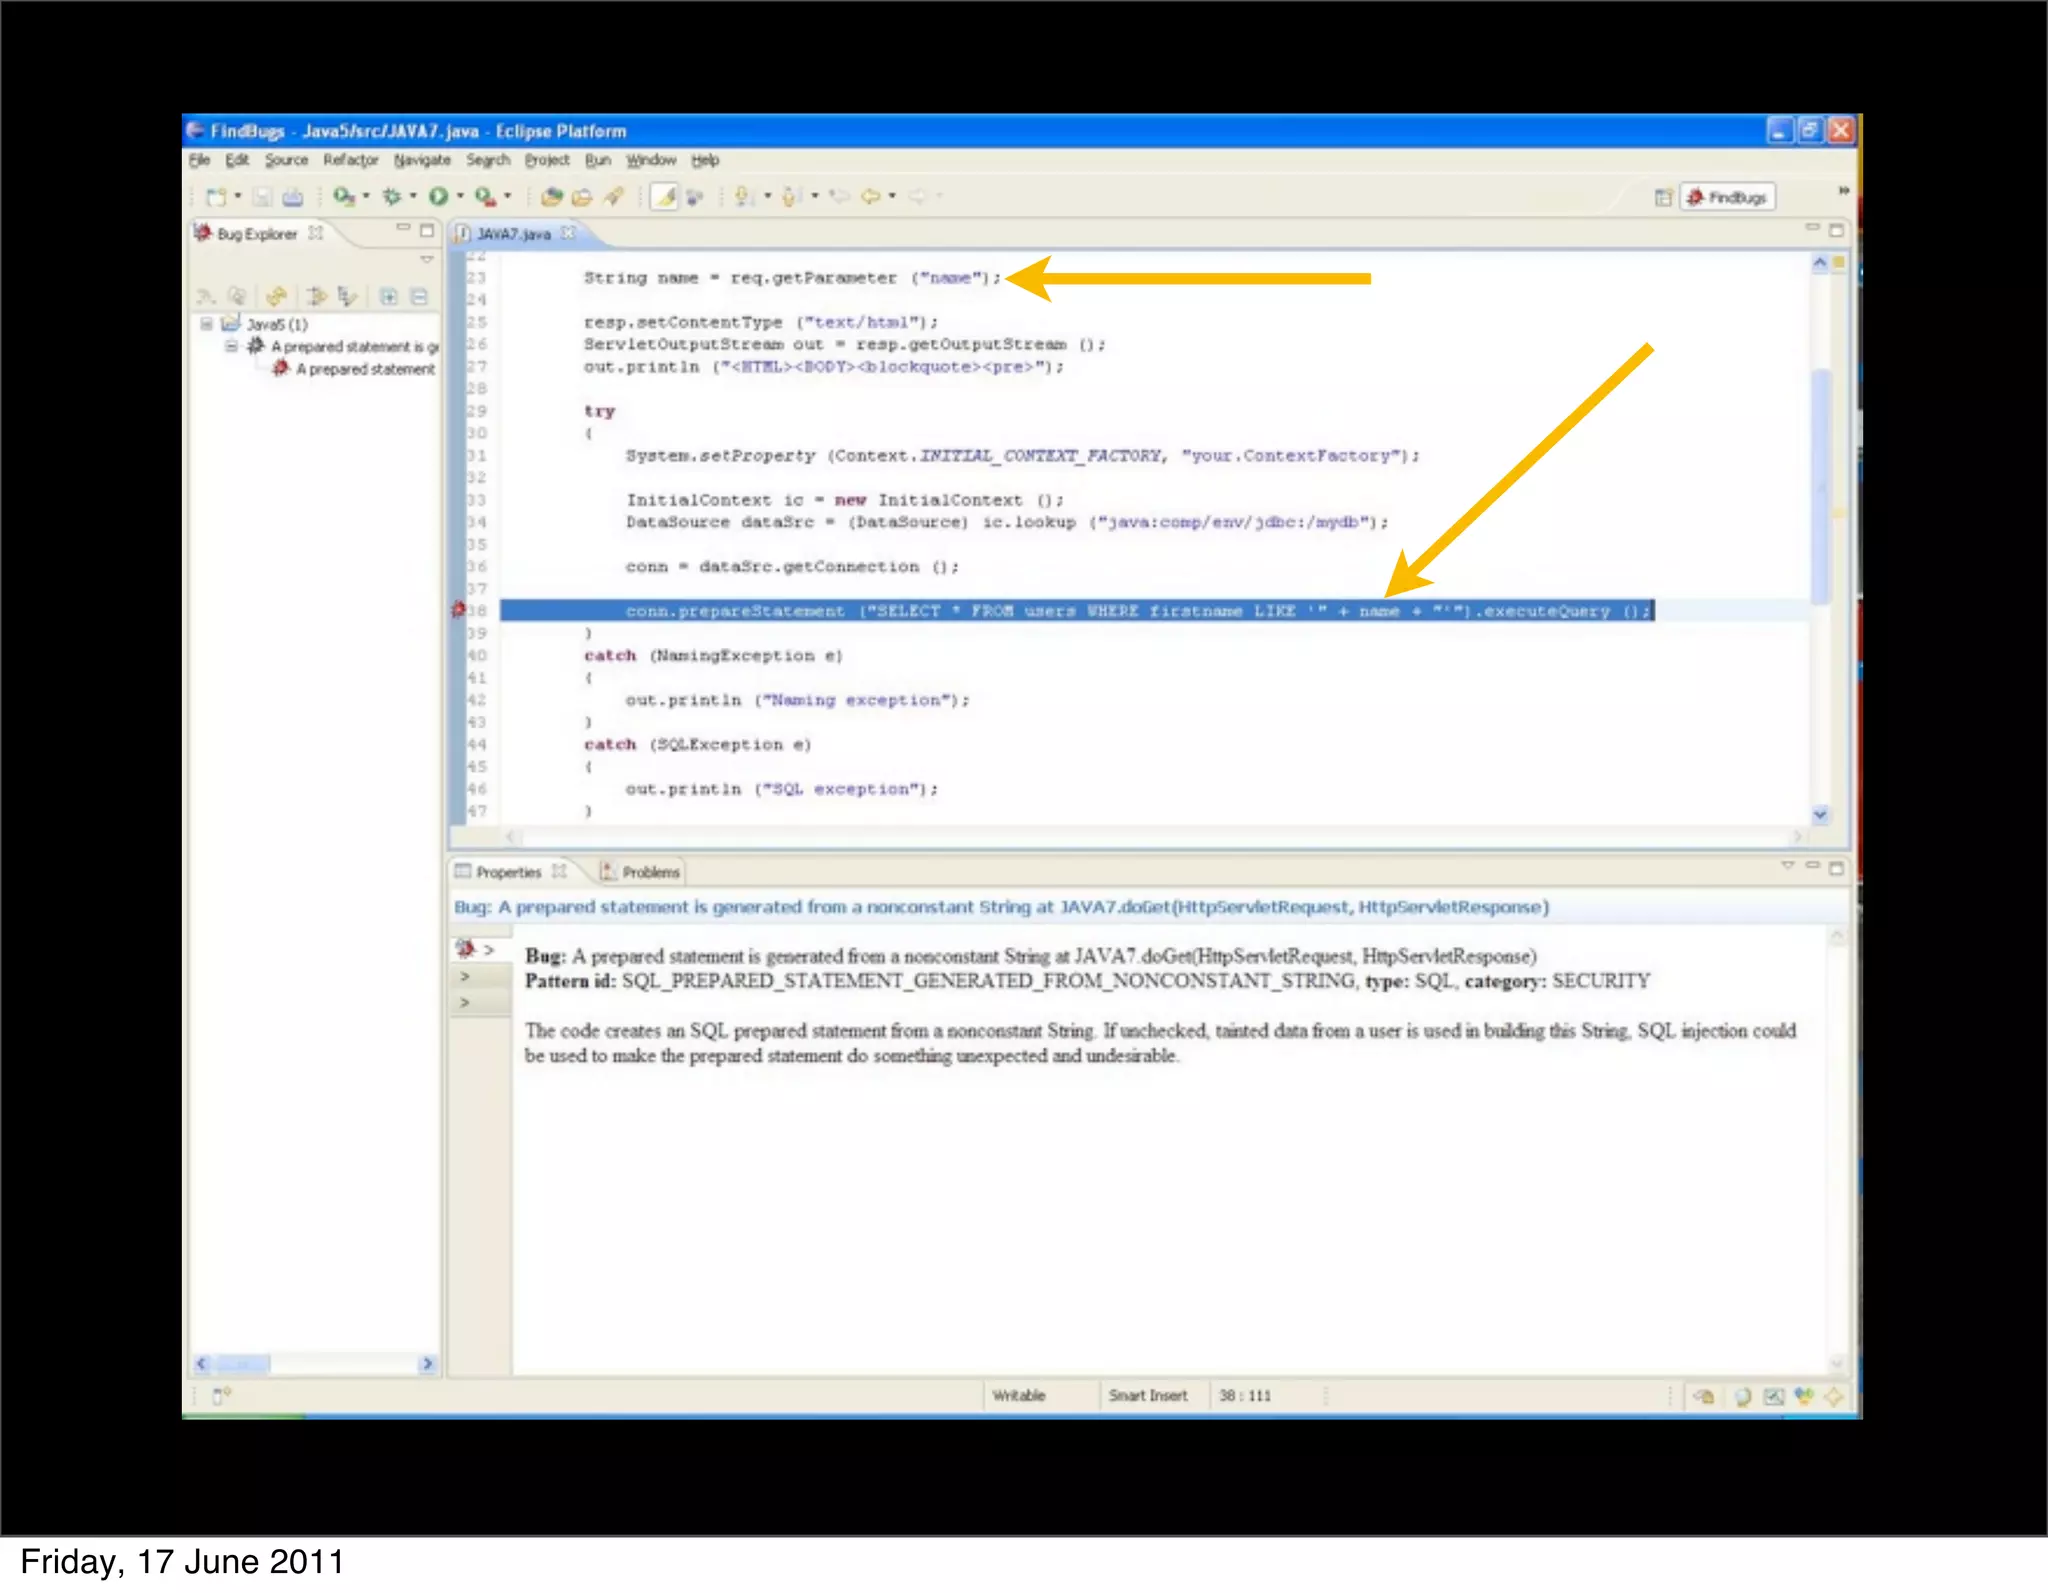Collapse the Java5 (1) tree node
Screen dimensions: 2048x1593
click(x=206, y=324)
